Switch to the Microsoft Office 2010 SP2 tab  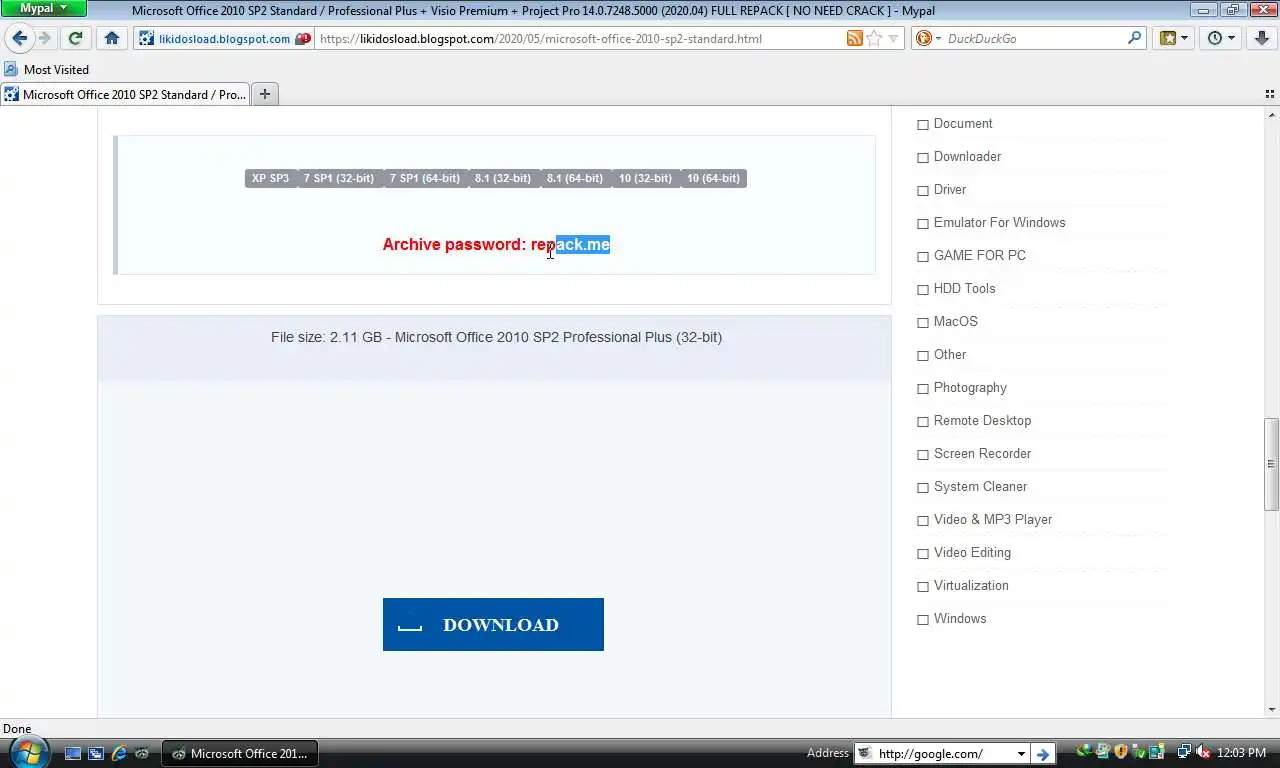(x=125, y=94)
